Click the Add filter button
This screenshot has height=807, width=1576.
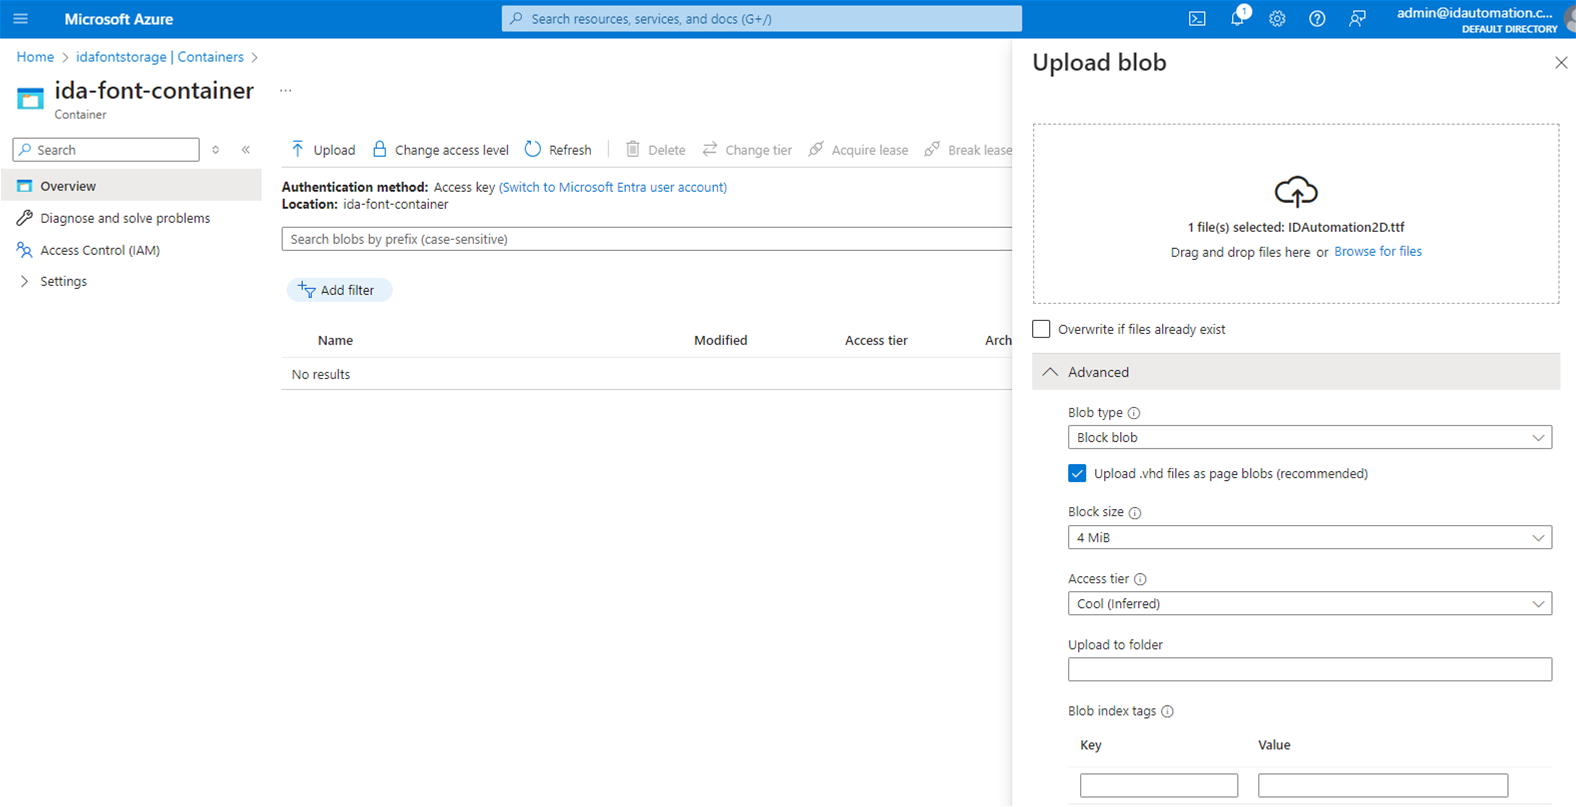(x=339, y=290)
